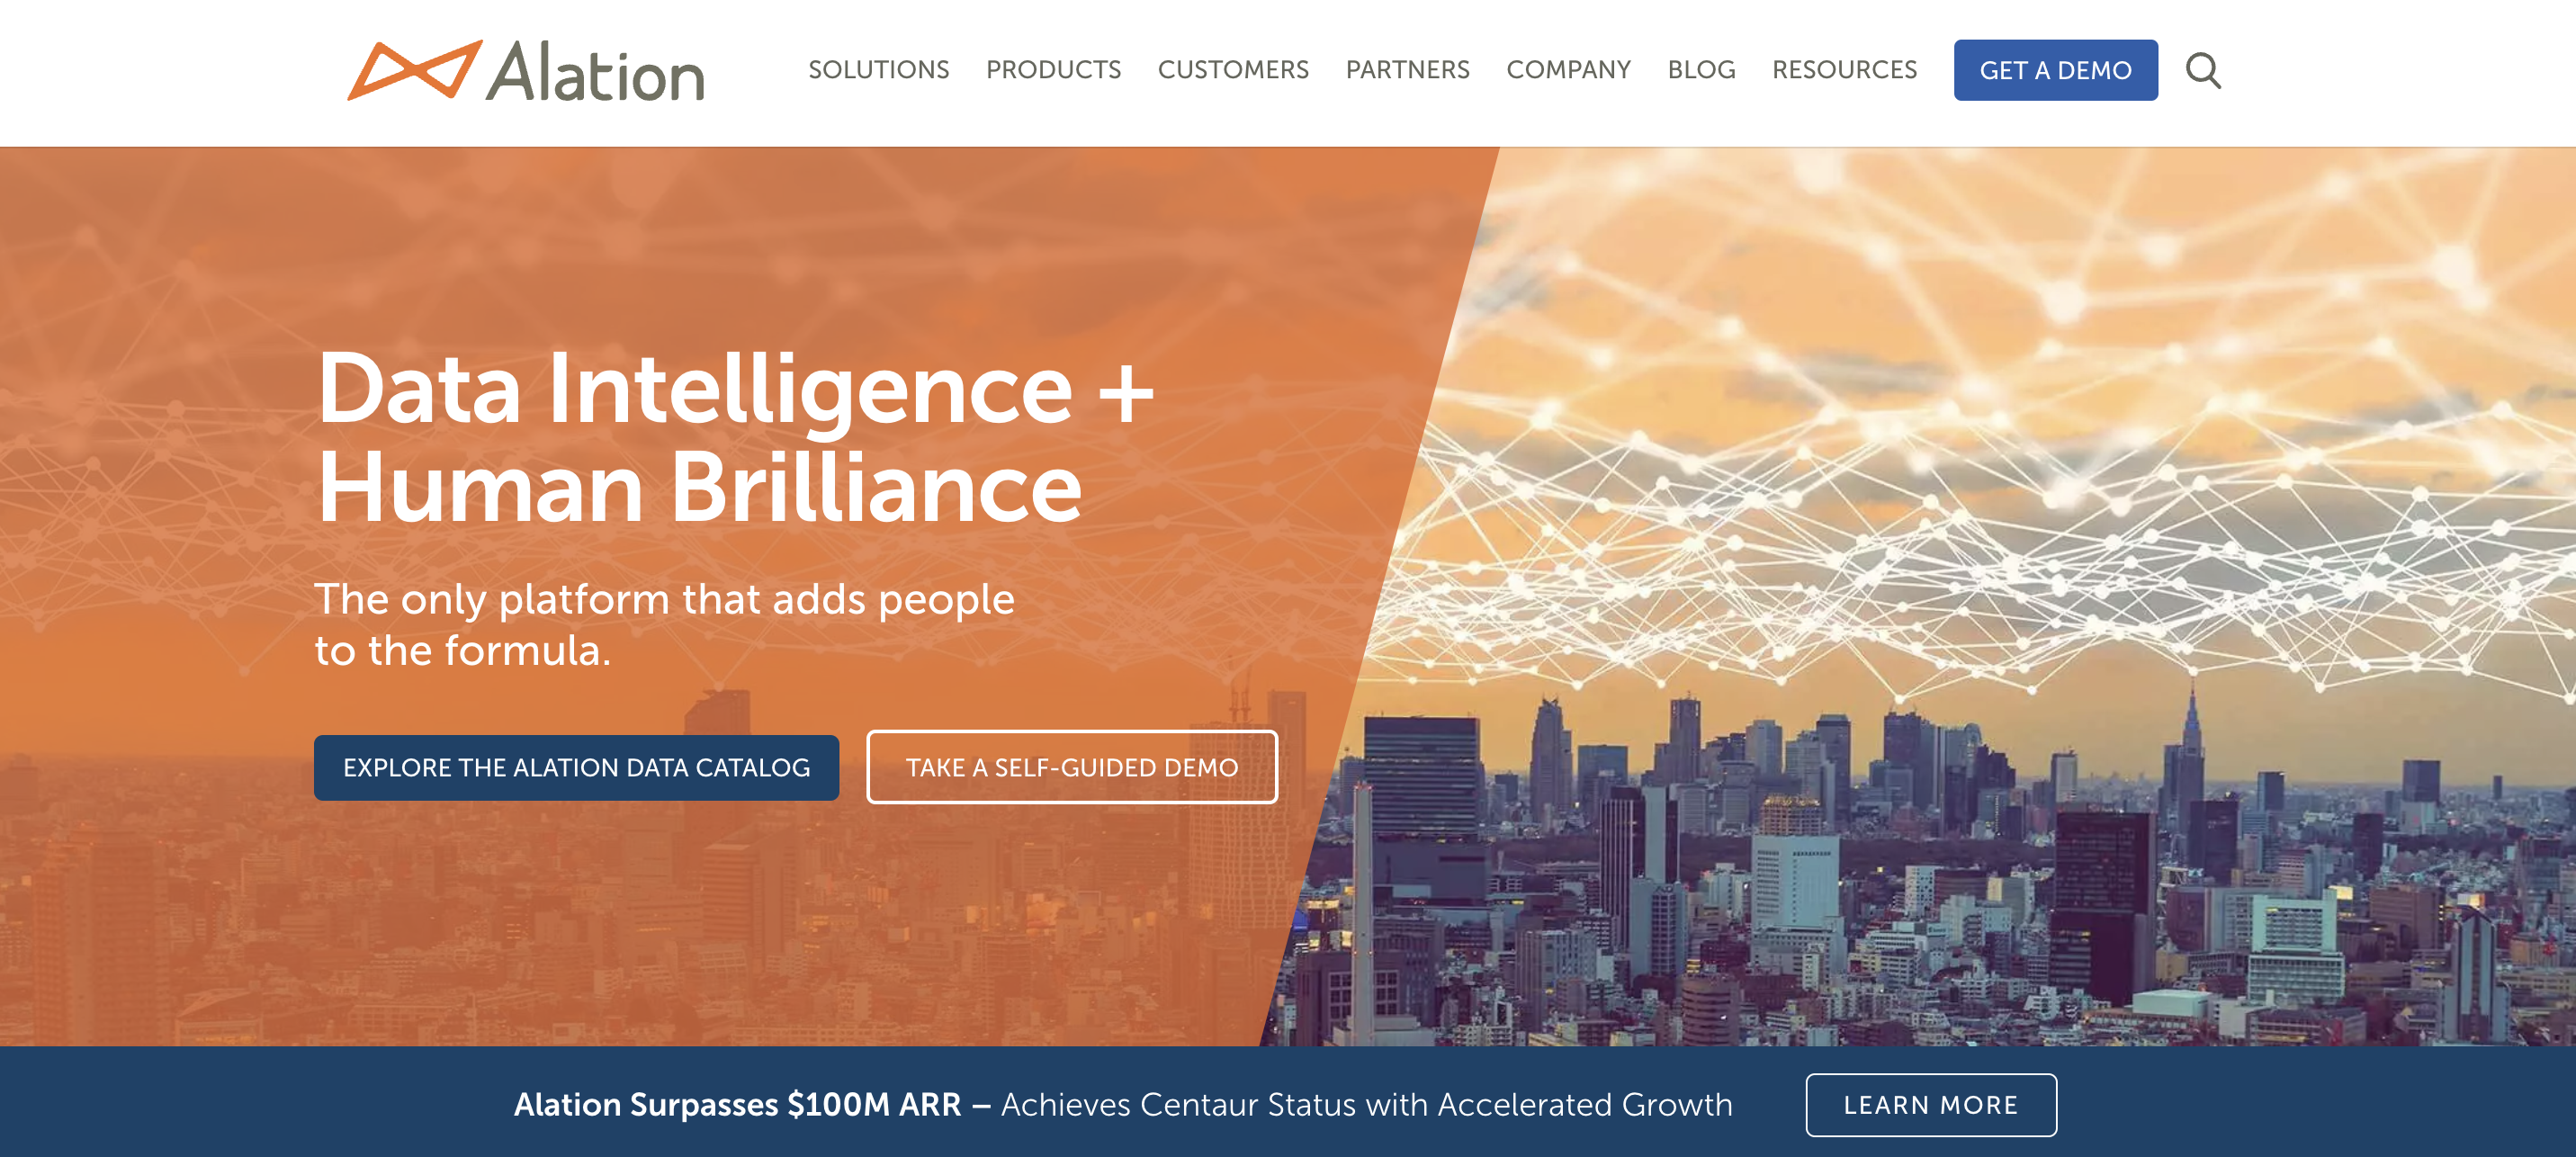Viewport: 2576px width, 1157px height.
Task: Click Take a Self-Guided Demo link
Action: (x=1071, y=764)
